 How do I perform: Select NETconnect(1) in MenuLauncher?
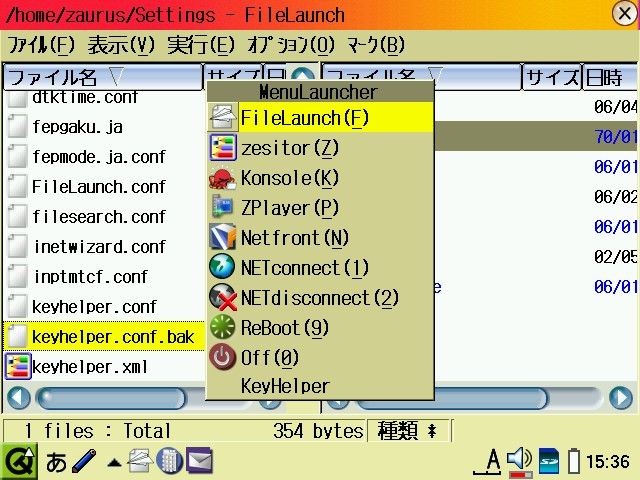320,268
